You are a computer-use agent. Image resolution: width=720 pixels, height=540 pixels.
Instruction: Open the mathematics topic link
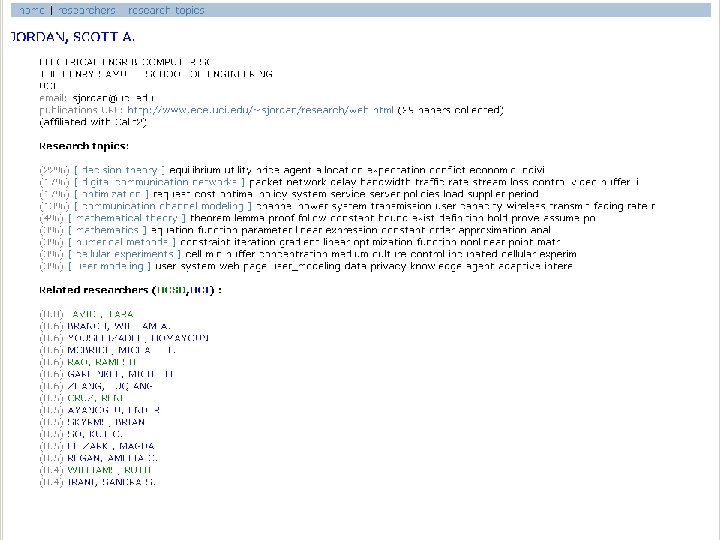click(107, 230)
